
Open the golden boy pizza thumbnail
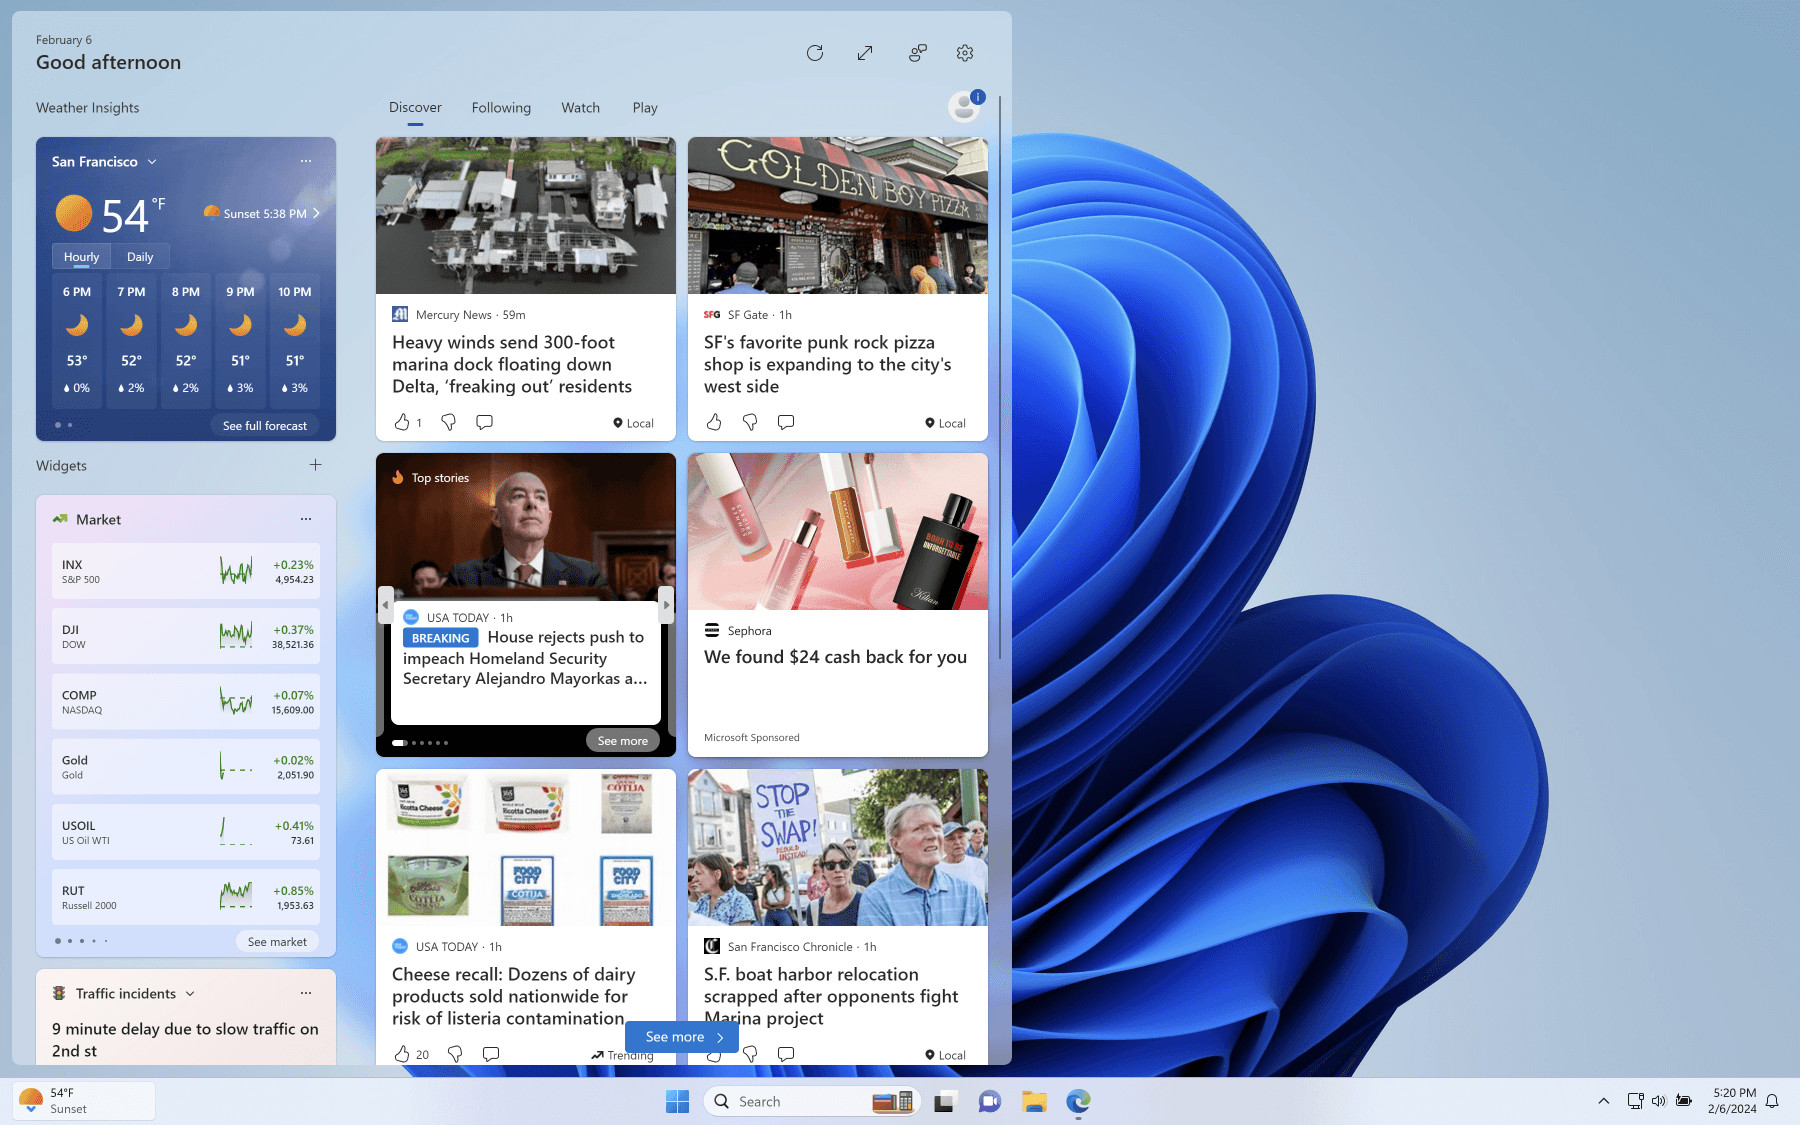tap(838, 215)
